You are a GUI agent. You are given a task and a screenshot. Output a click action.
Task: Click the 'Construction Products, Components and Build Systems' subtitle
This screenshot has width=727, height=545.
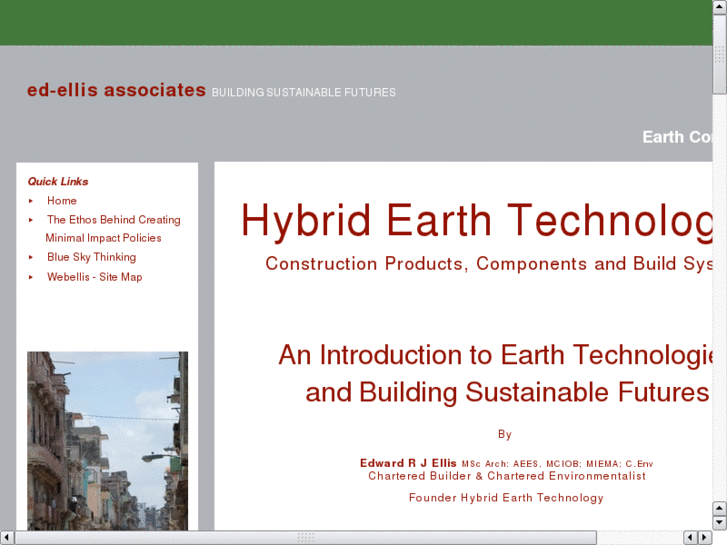tap(489, 263)
